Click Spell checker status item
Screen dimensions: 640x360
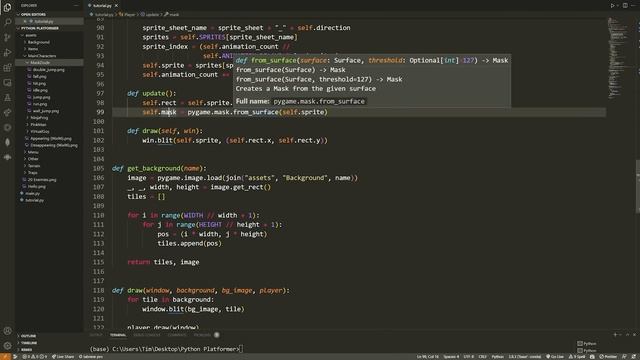[x=577, y=357]
